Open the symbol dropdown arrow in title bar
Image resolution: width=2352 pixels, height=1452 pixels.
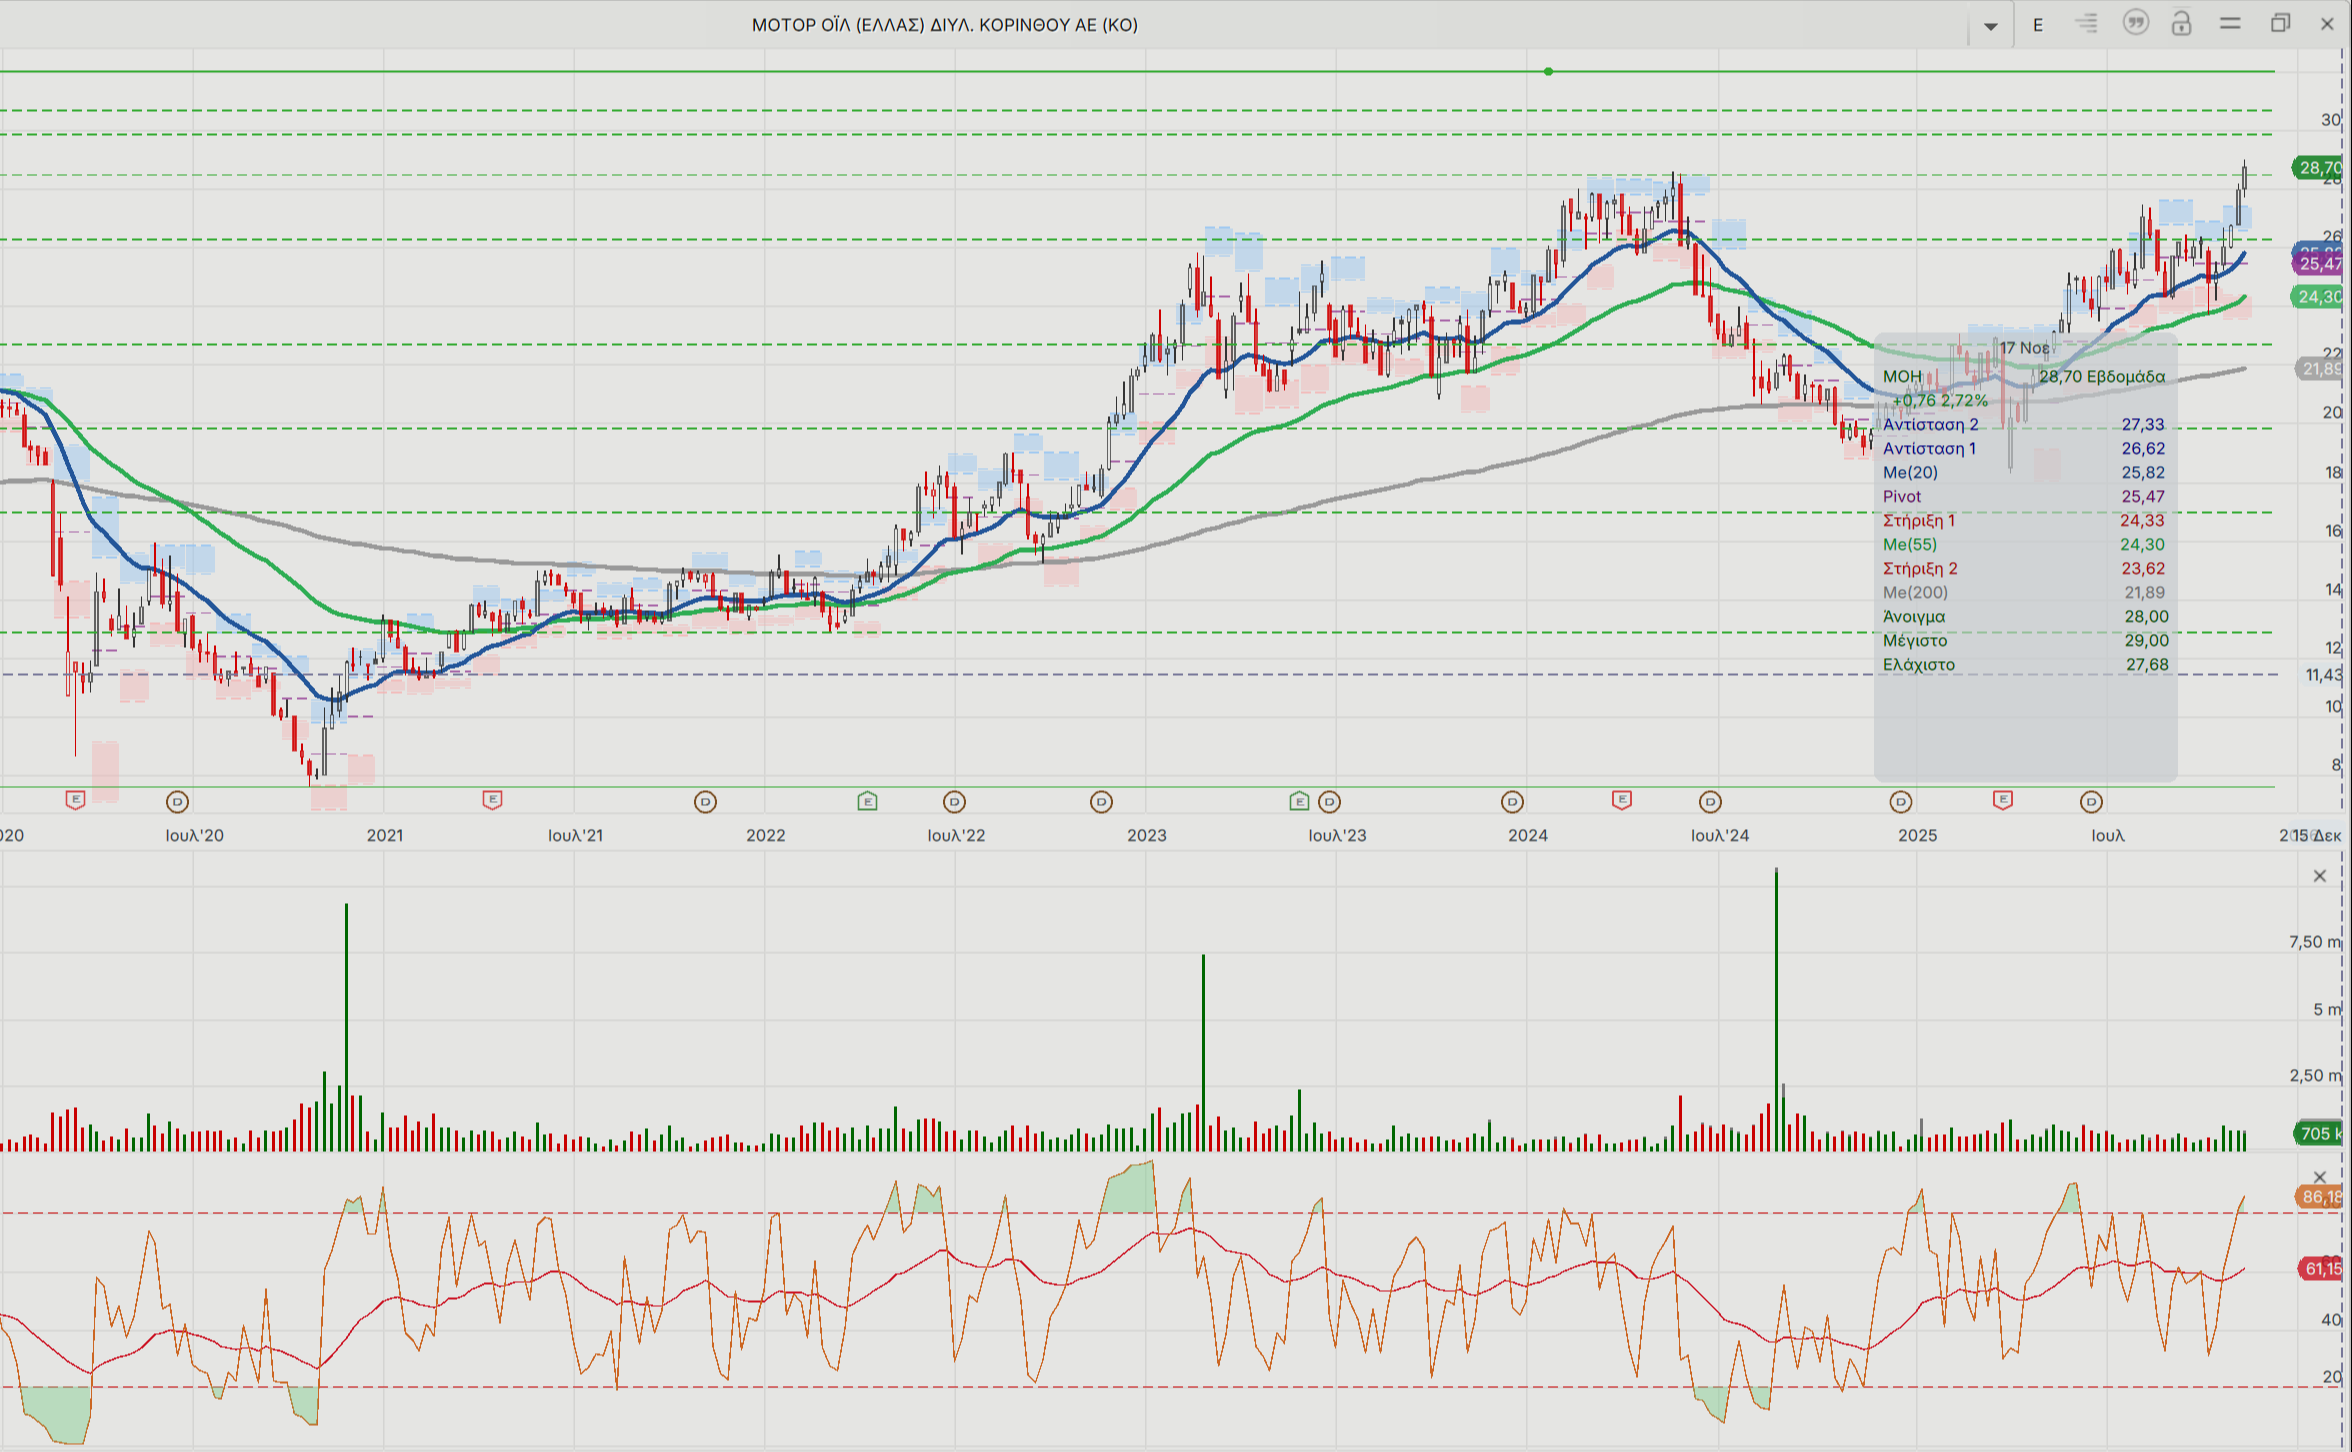pyautogui.click(x=1990, y=26)
